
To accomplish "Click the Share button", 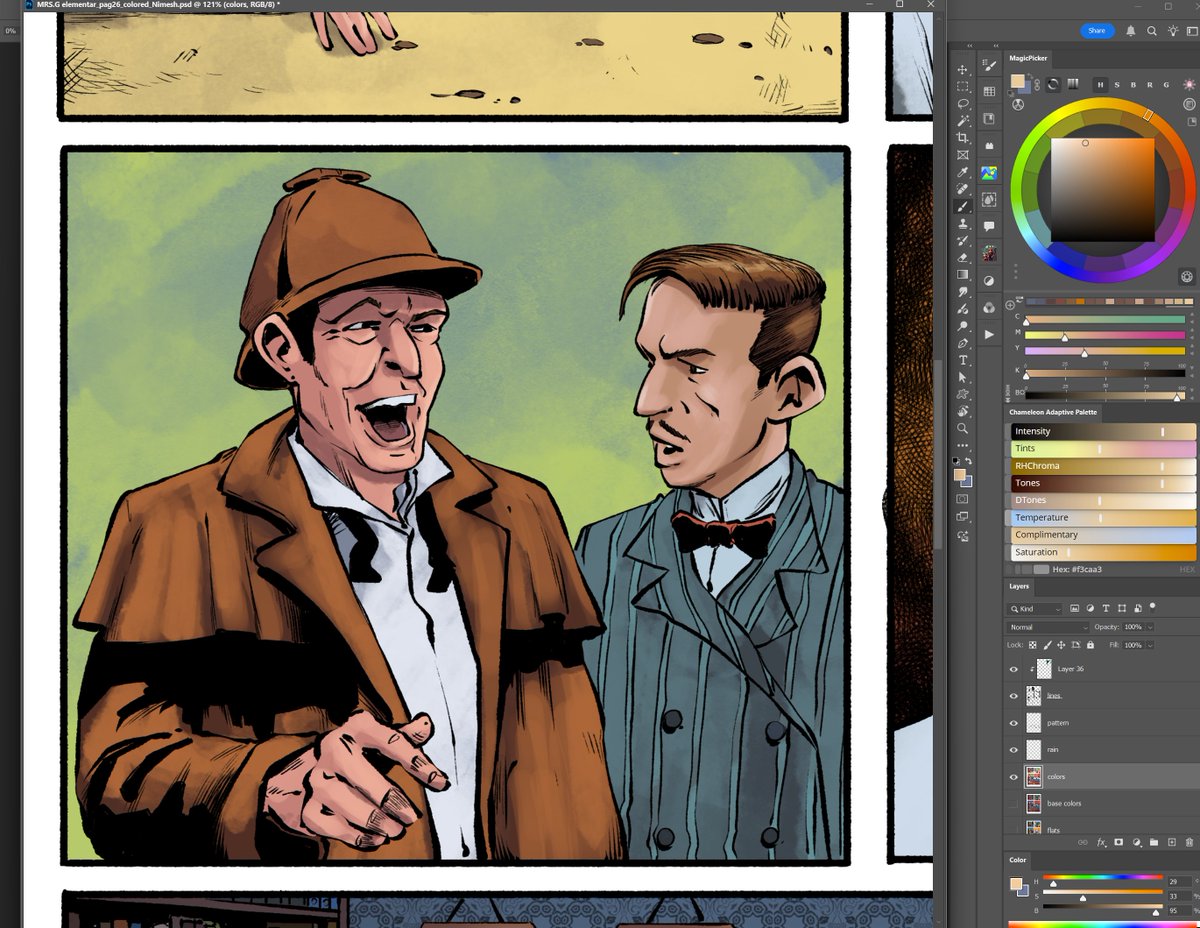I will click(x=1097, y=31).
